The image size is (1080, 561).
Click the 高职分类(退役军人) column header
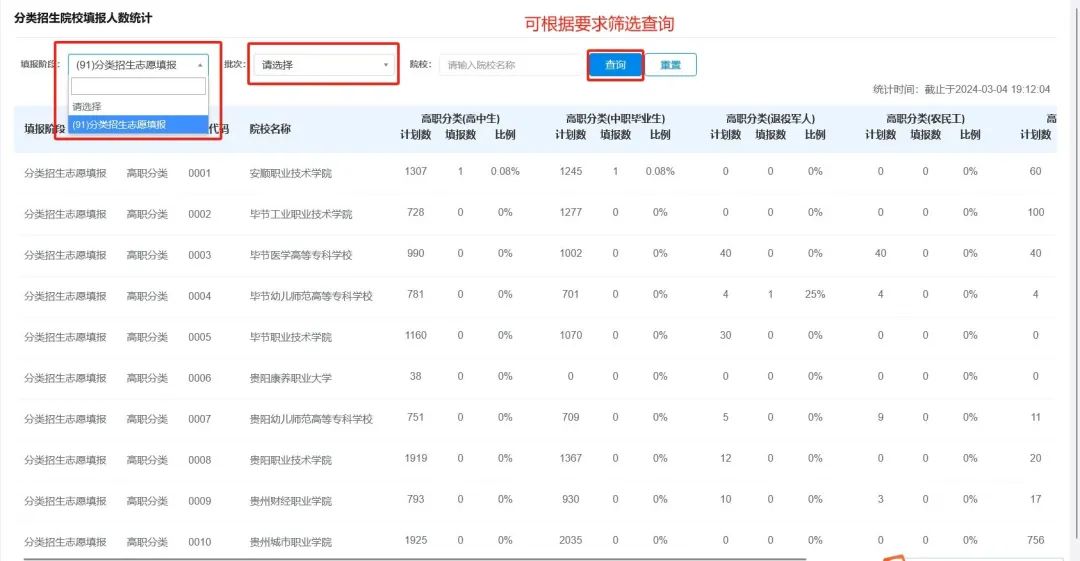click(x=770, y=119)
